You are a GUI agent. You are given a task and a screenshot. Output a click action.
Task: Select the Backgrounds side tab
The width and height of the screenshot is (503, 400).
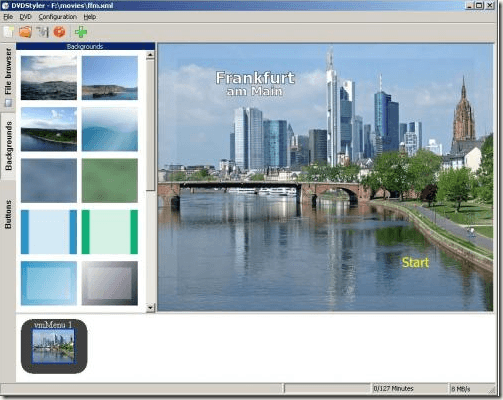tap(8, 146)
